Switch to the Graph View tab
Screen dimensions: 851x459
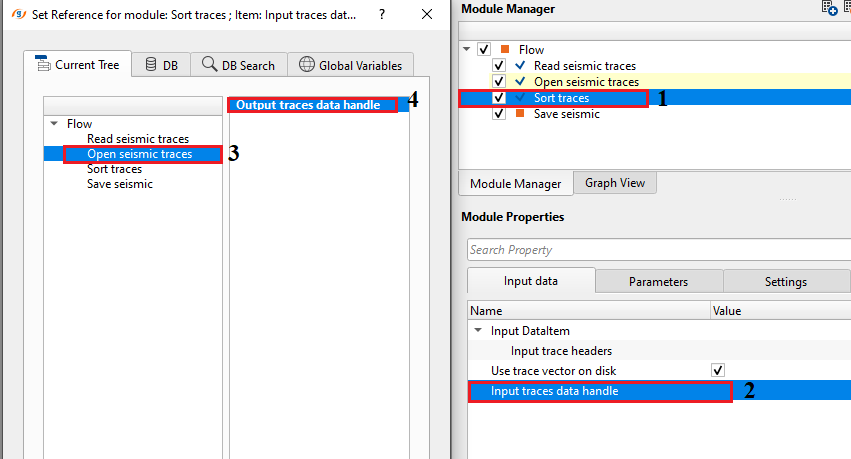coord(614,183)
